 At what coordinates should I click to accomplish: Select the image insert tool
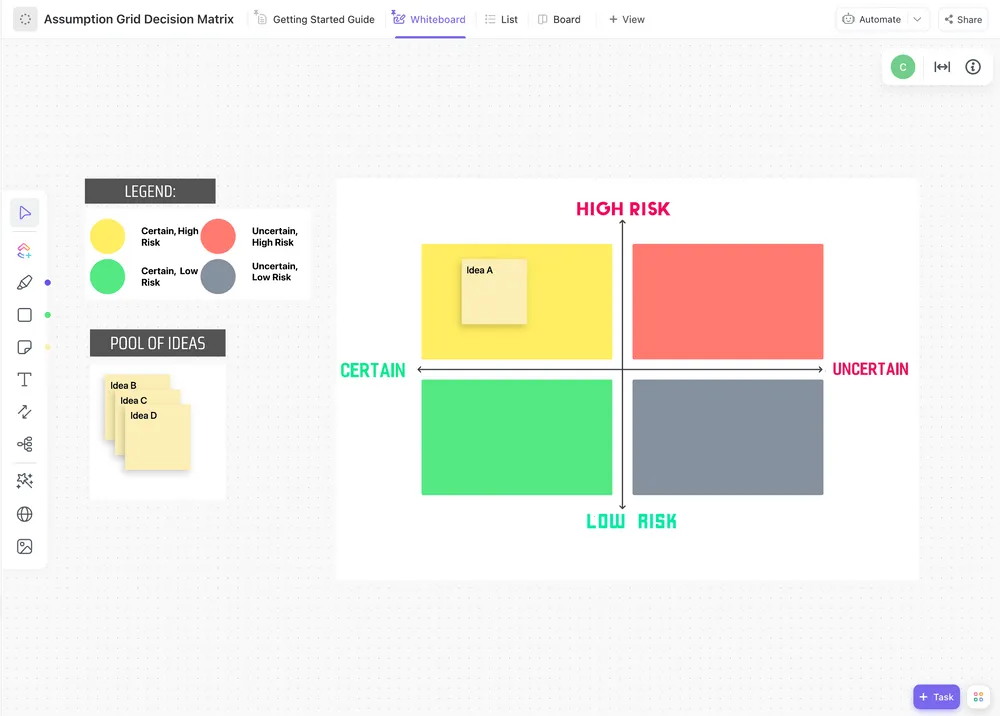pyautogui.click(x=24, y=546)
